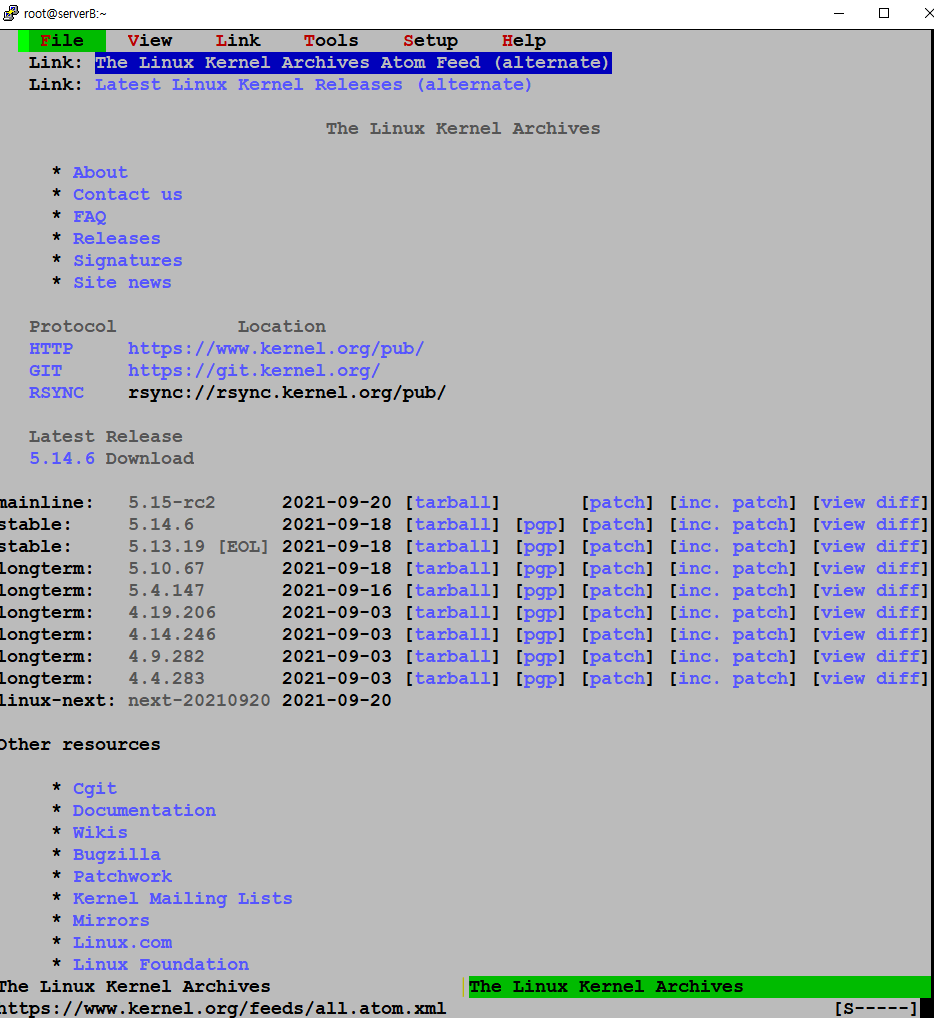Click tarball link for stable 5.14.6
934x1018 pixels.
click(x=452, y=525)
